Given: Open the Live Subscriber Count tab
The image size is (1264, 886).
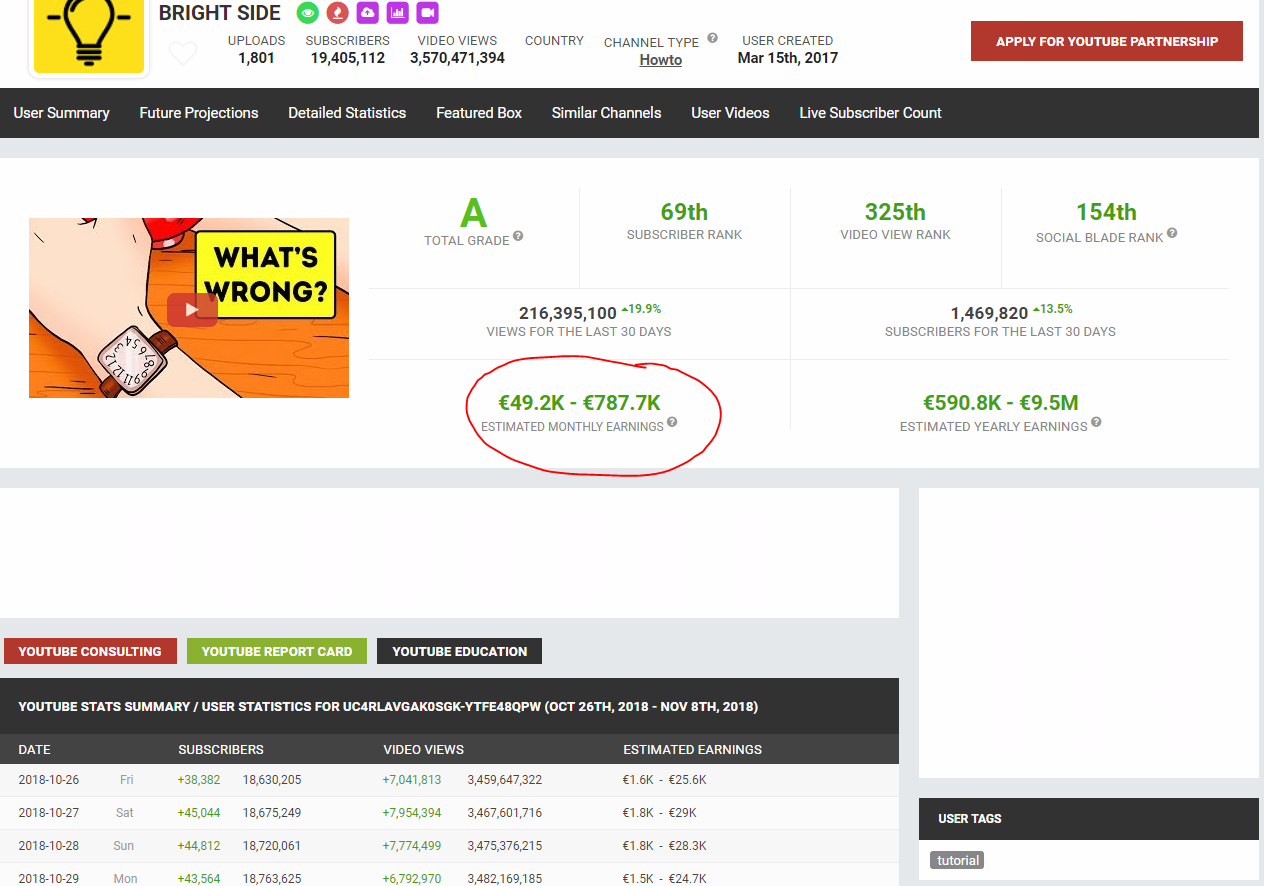Looking at the screenshot, I should click(870, 113).
